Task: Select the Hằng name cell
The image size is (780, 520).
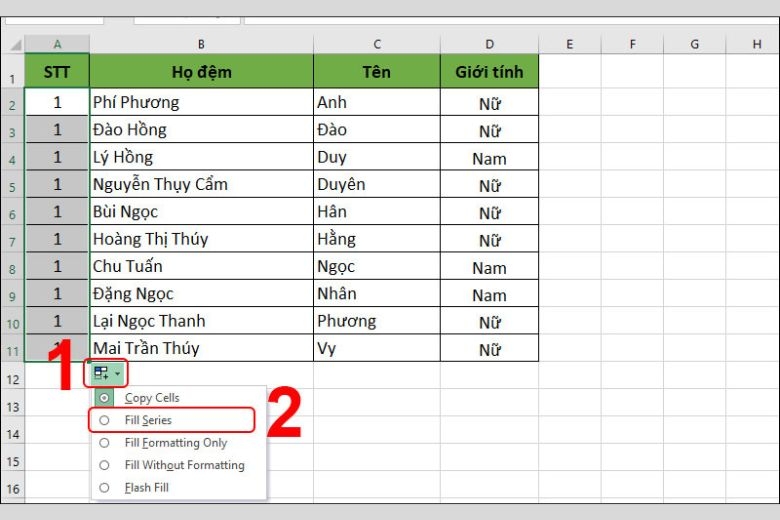Action: [x=377, y=239]
